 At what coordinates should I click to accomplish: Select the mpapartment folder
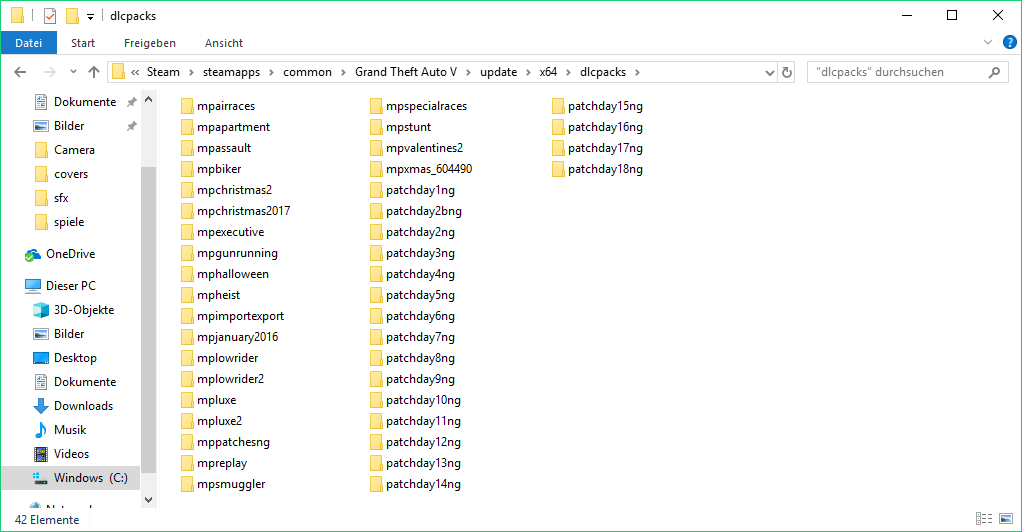[x=233, y=127]
